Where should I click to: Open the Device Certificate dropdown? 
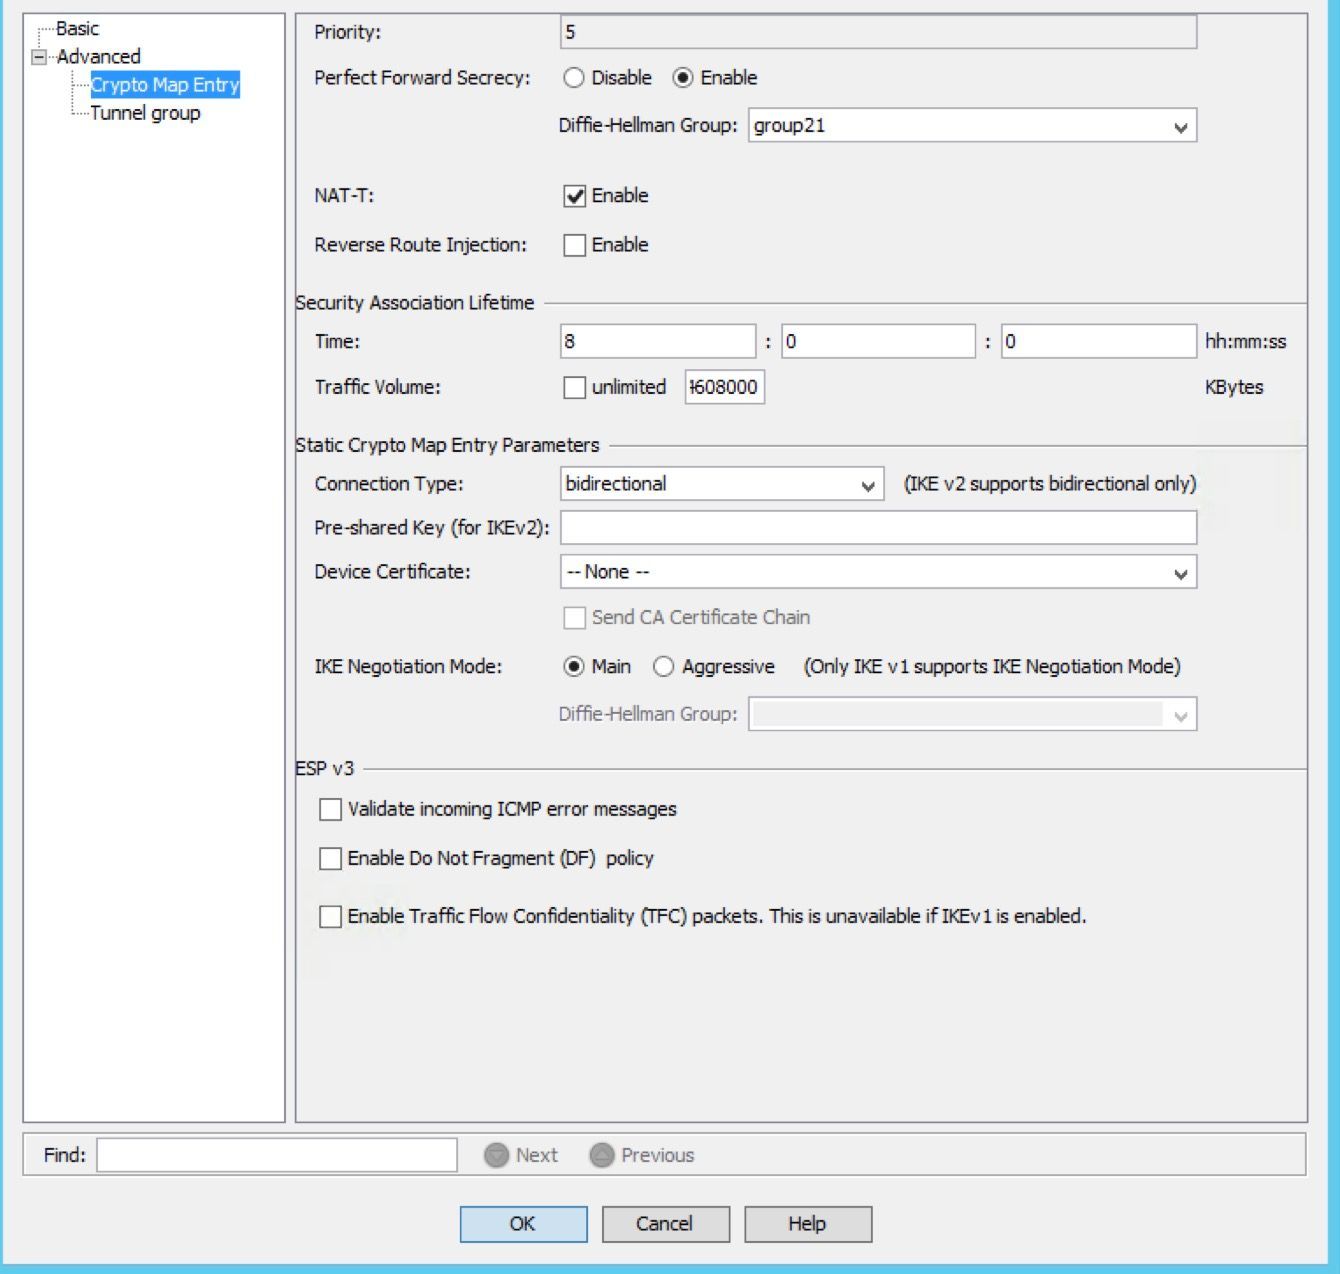click(1180, 572)
